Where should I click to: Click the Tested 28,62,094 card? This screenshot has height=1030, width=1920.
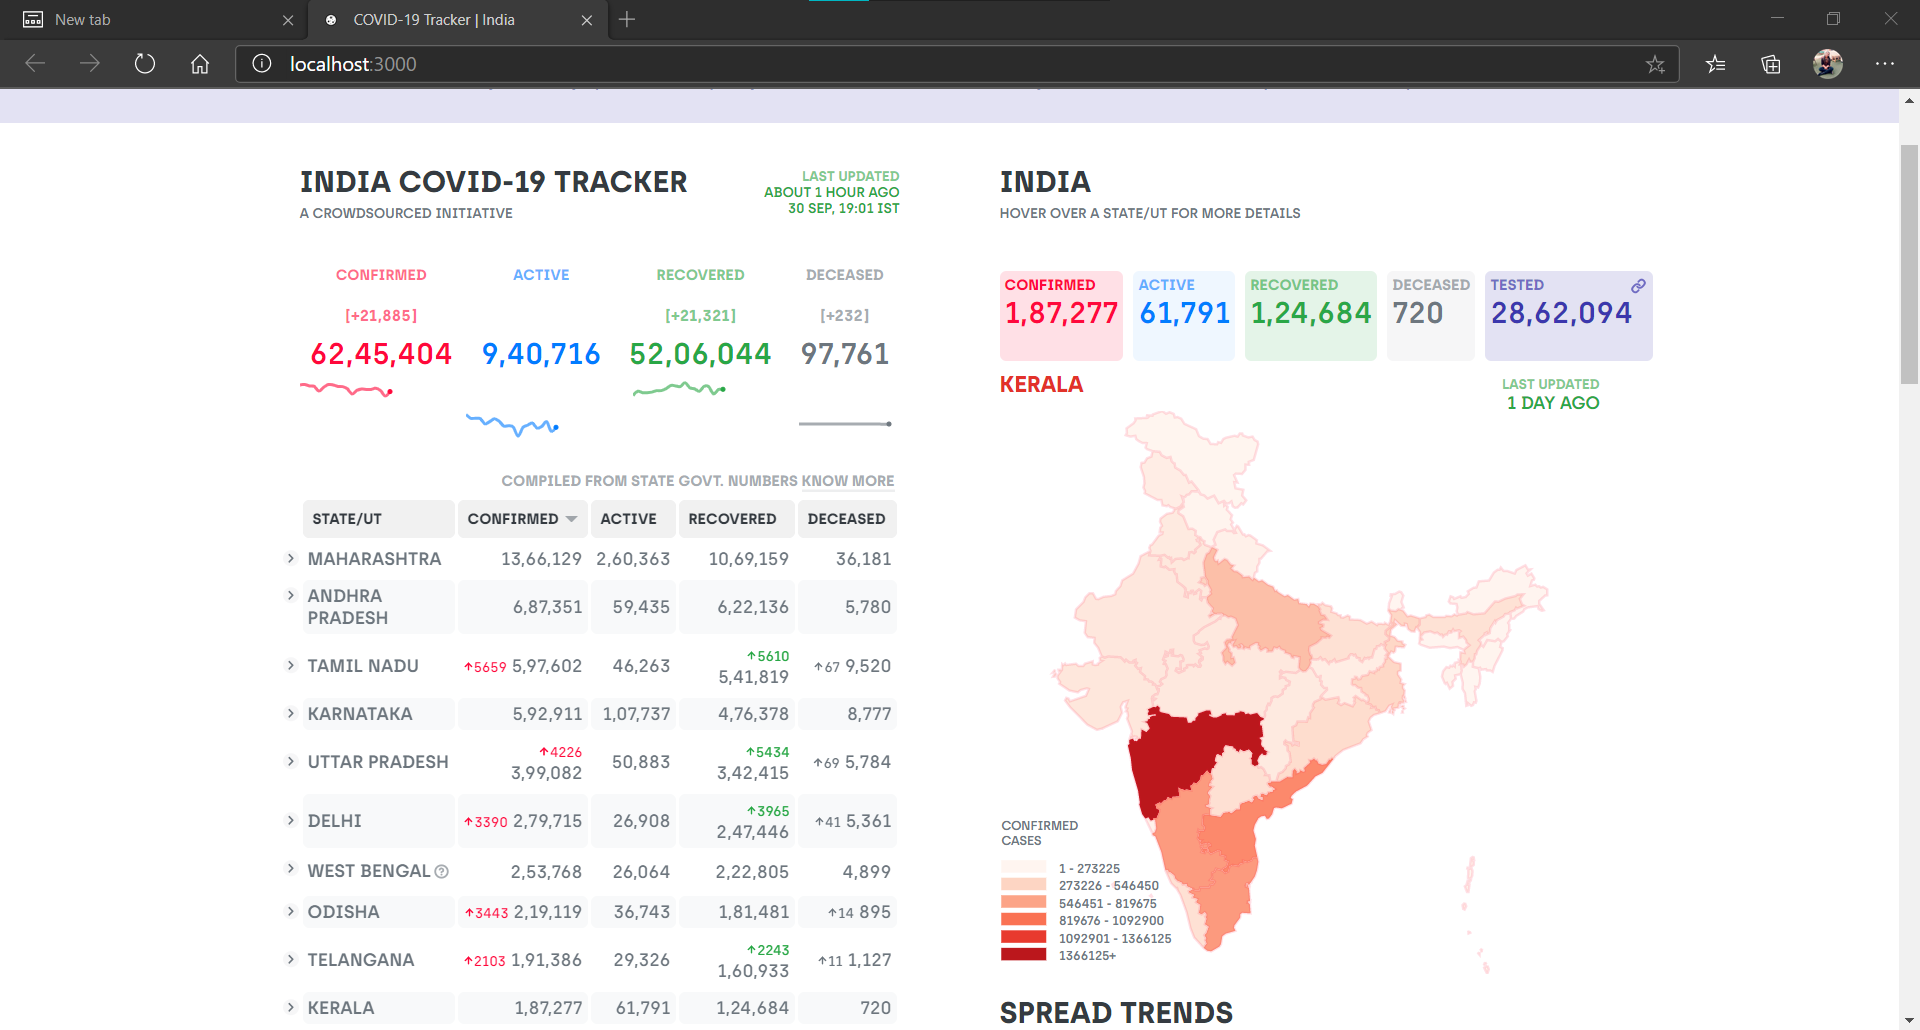[x=1568, y=316]
